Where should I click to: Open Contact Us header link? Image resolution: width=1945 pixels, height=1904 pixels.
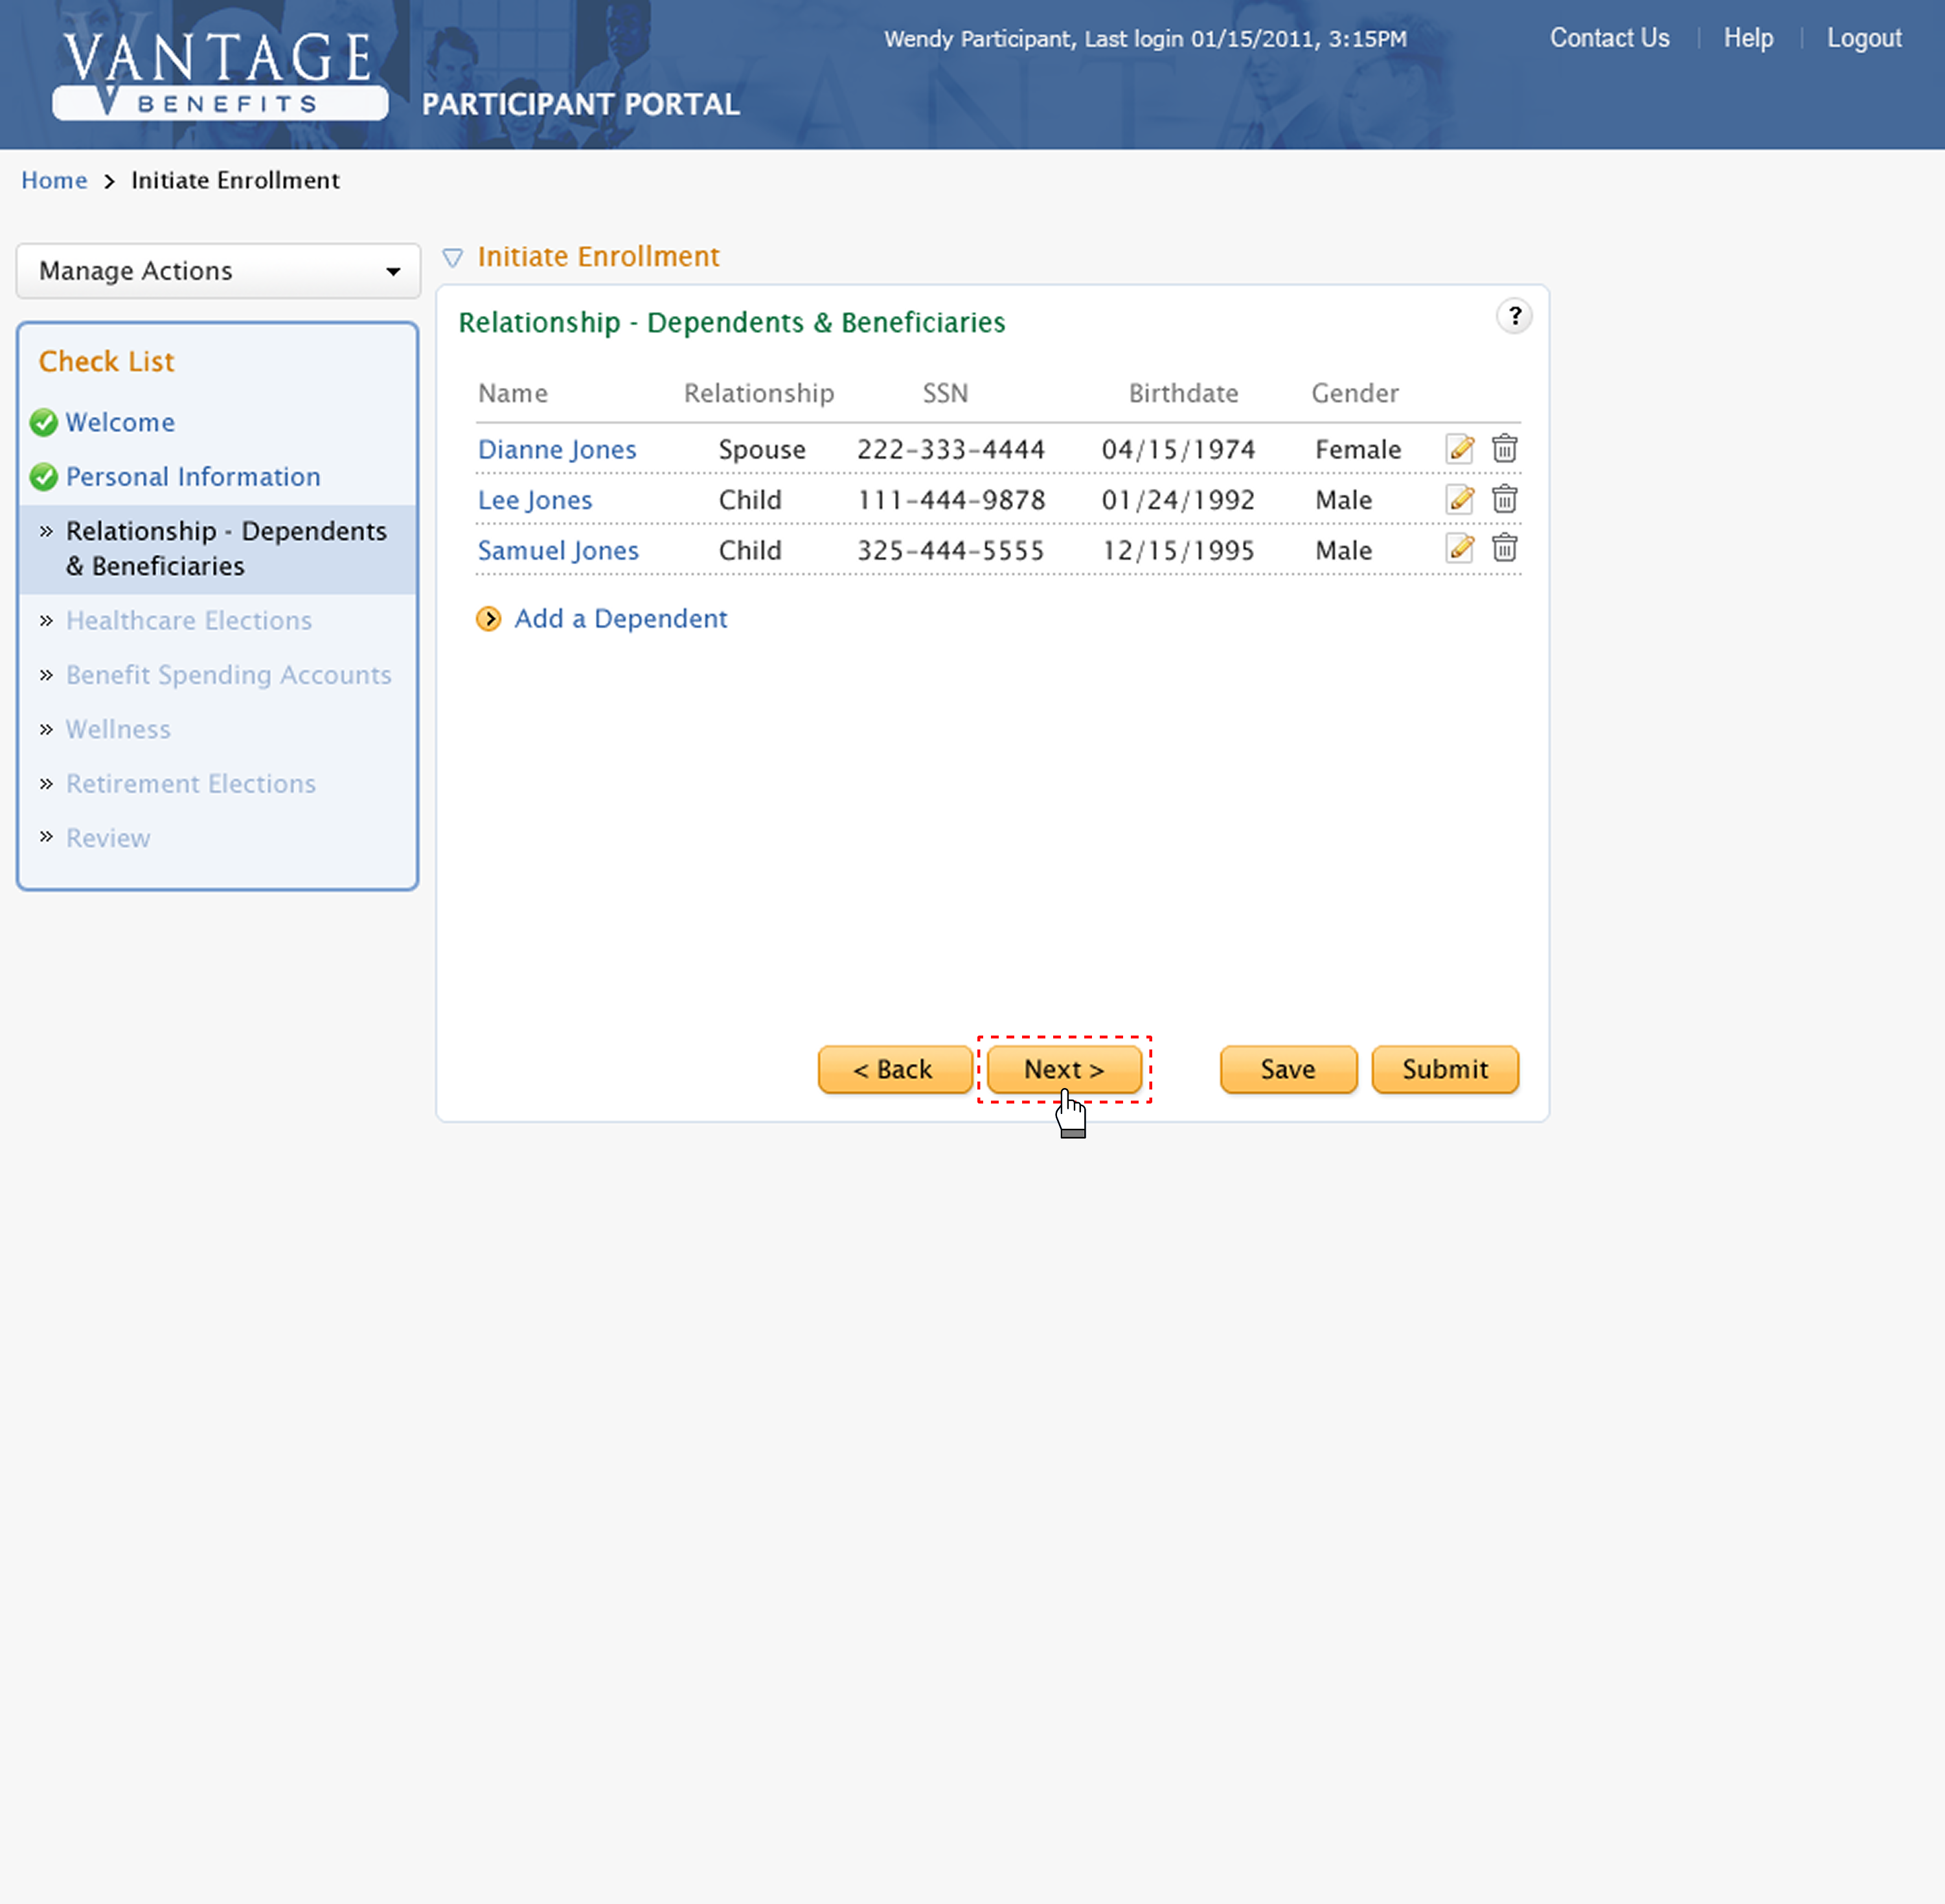(1609, 38)
